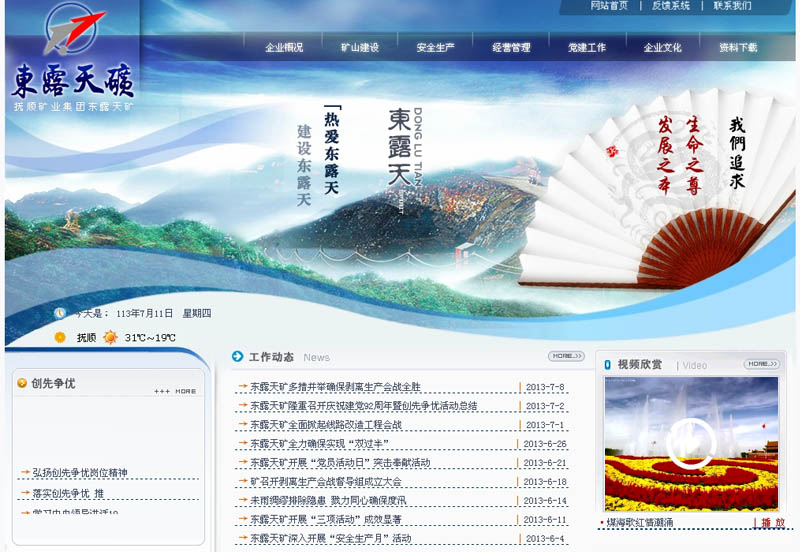Click the sun weather icon
This screenshot has height=552, width=800.
pos(60,338)
